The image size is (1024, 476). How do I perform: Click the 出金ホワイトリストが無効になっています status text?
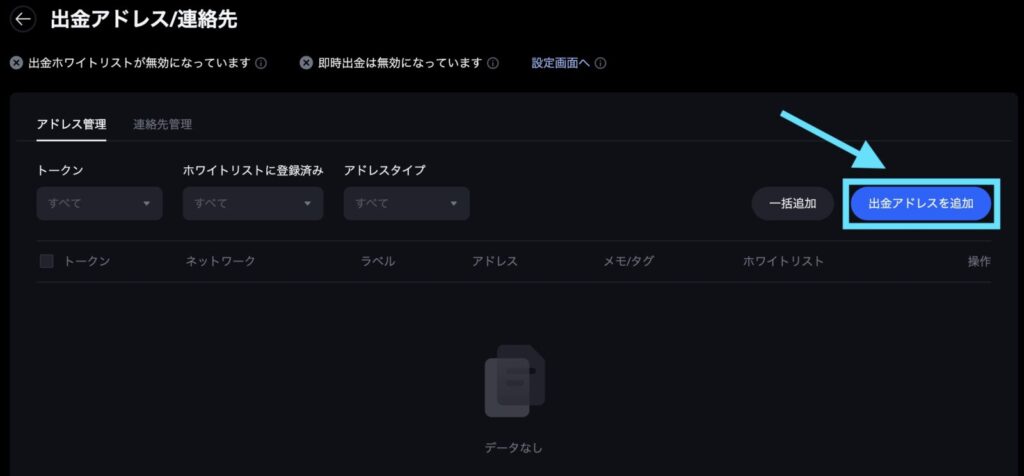pos(140,63)
